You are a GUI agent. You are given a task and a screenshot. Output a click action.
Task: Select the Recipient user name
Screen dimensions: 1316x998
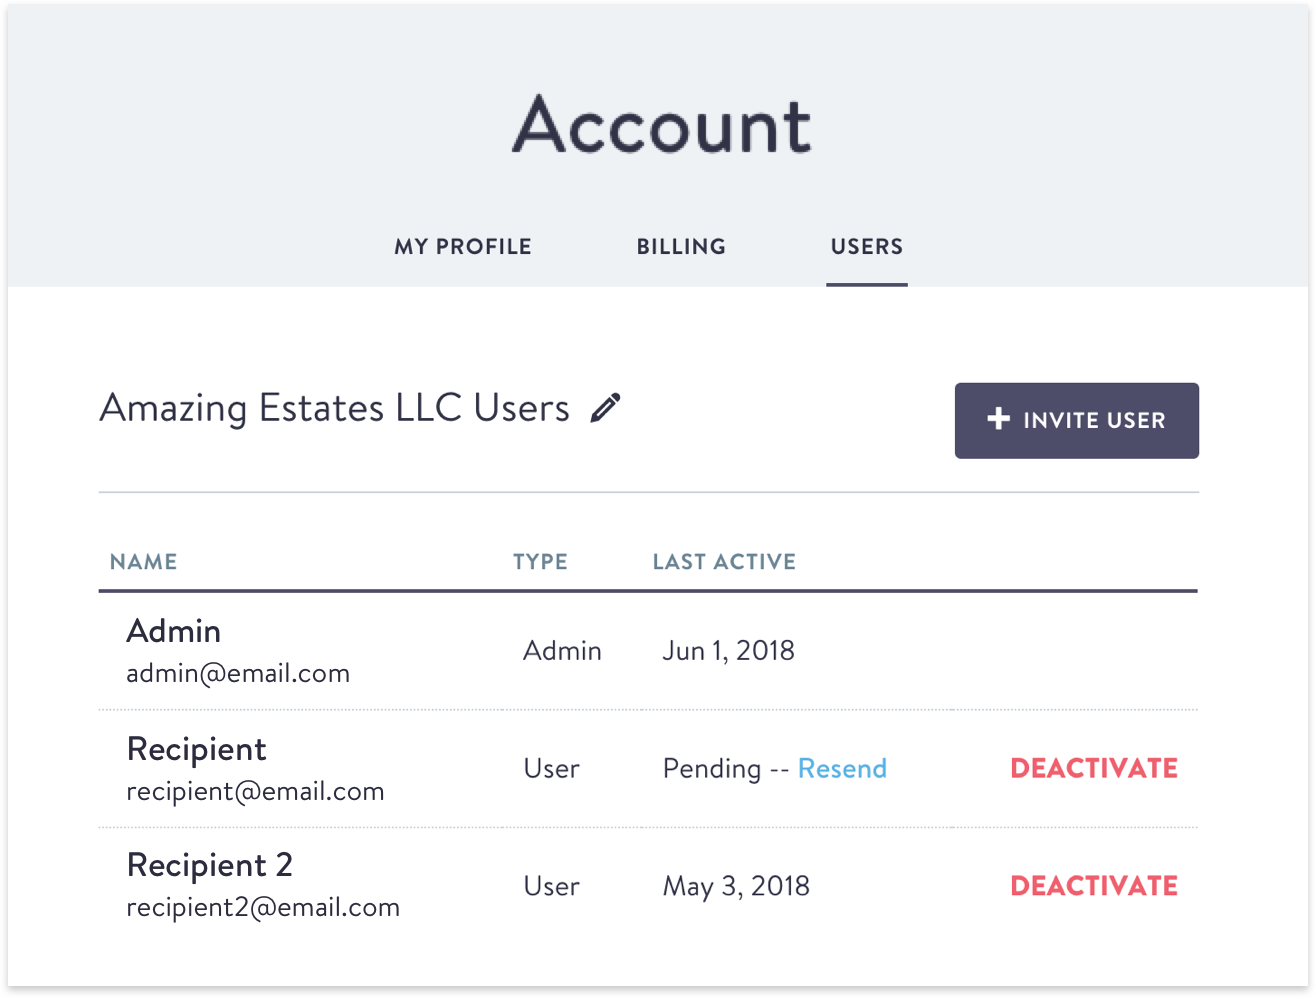197,749
